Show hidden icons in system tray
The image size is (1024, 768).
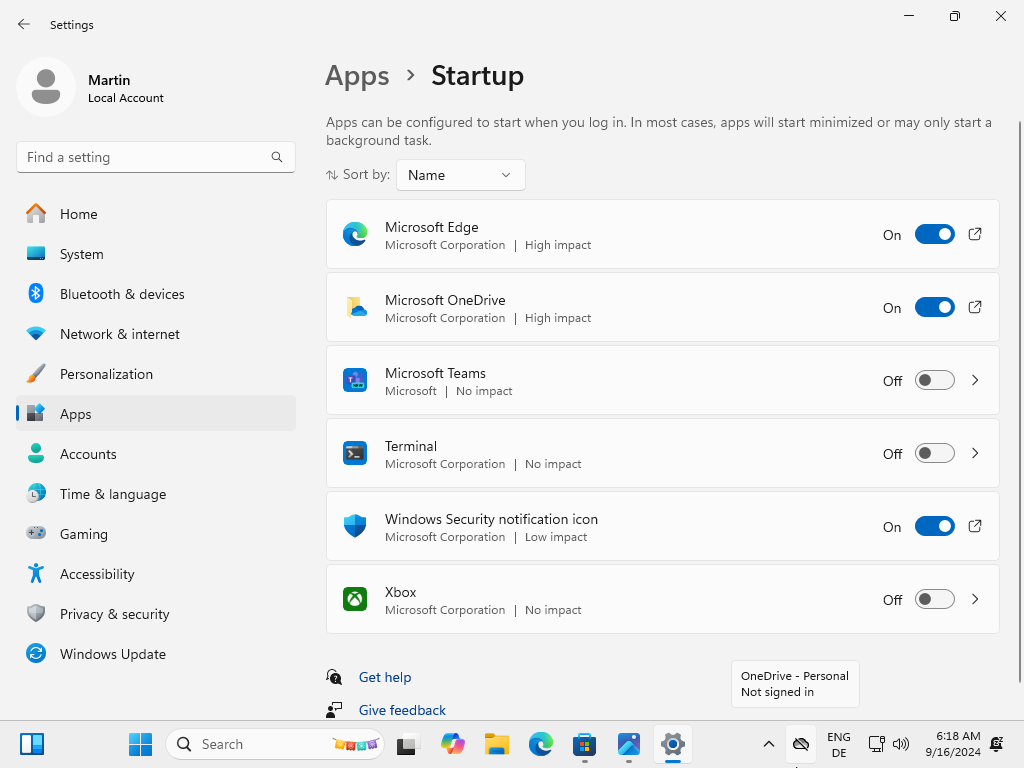tap(768, 744)
